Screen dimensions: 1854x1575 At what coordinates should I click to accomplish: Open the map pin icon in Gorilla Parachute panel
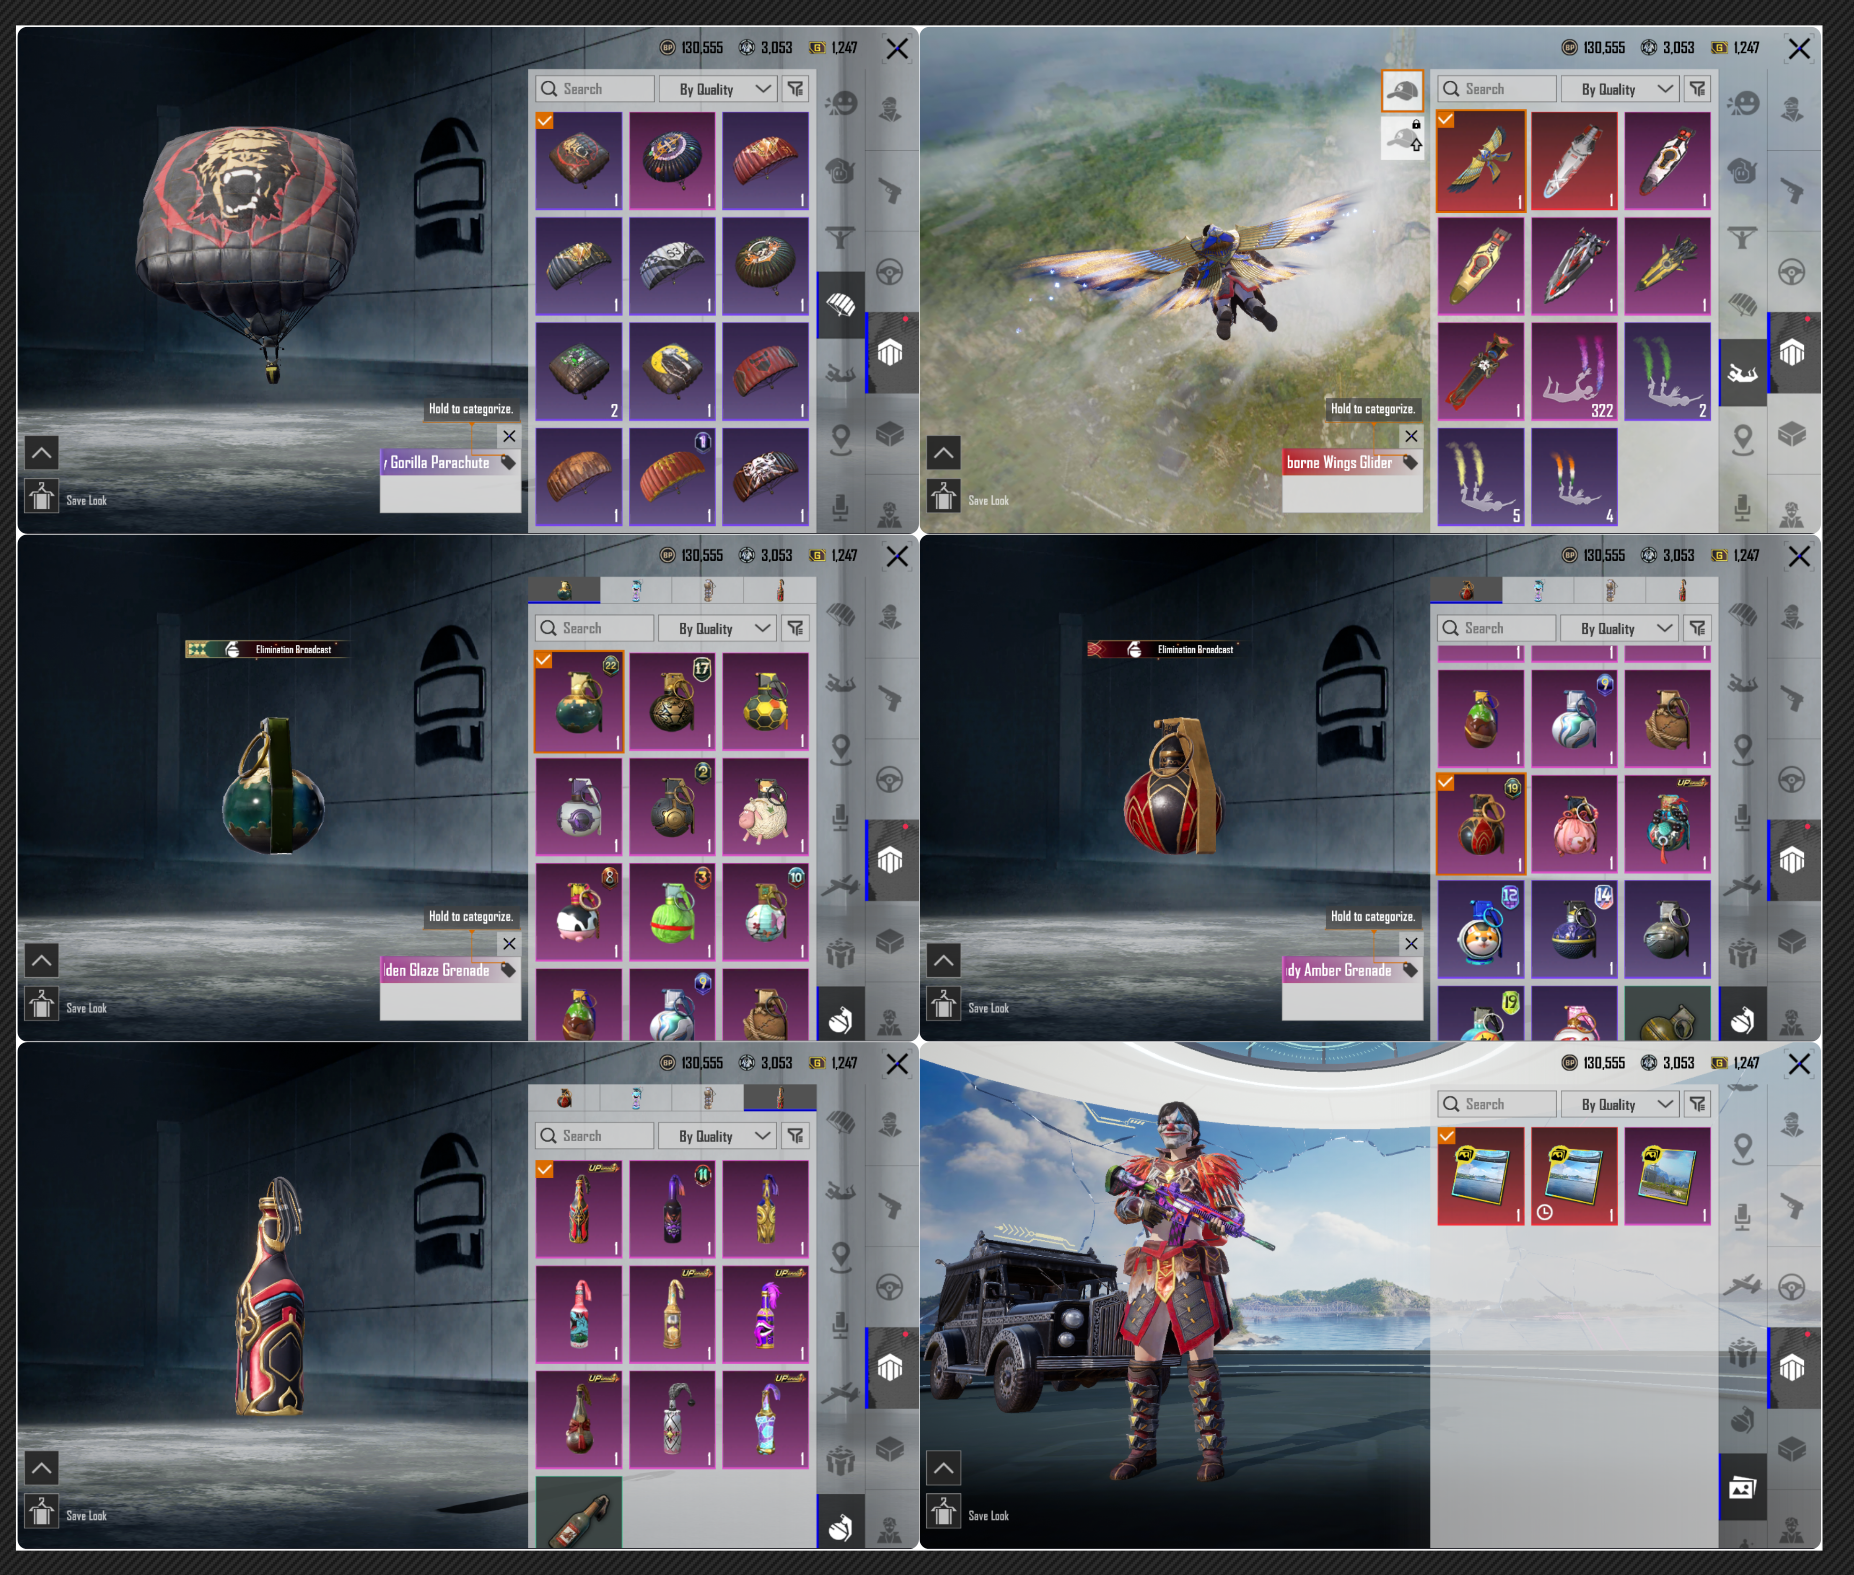[x=841, y=439]
